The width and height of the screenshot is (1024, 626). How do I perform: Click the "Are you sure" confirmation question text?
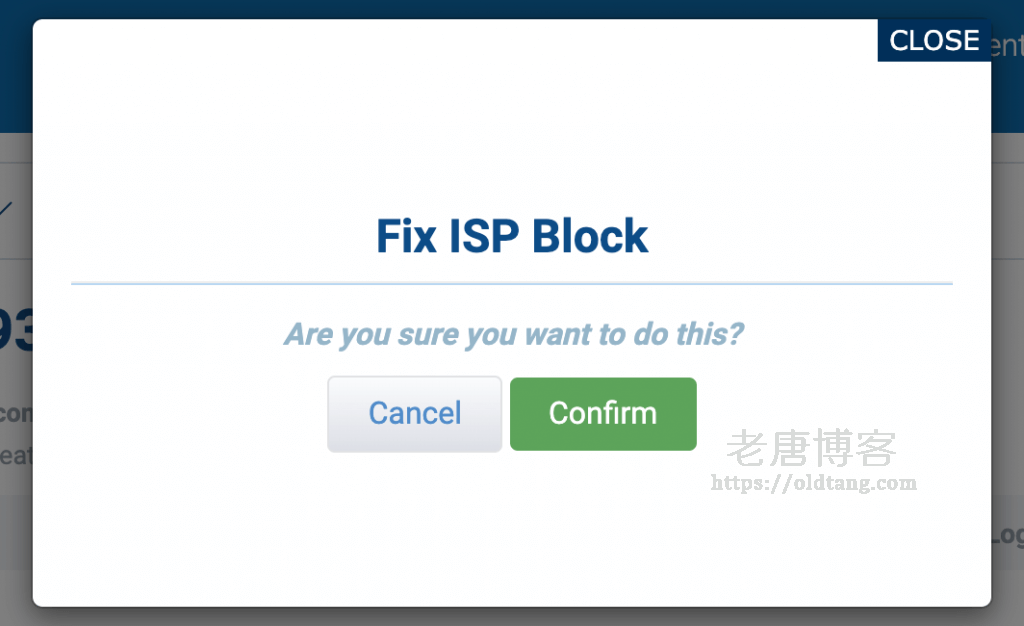coord(513,334)
